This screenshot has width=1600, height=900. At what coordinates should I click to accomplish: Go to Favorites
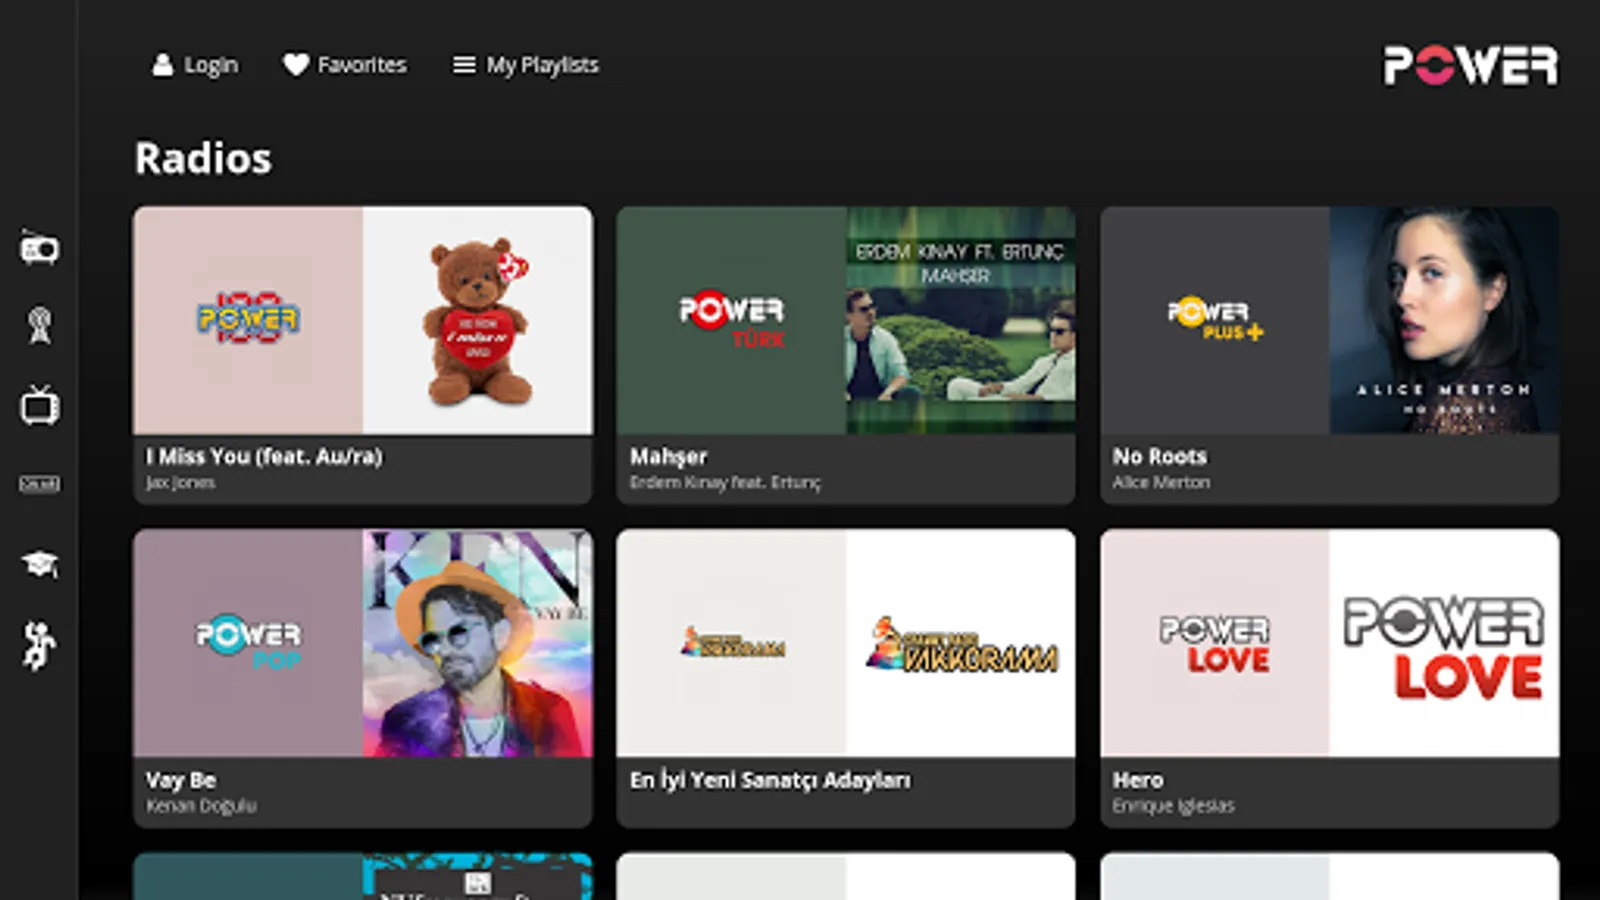click(x=362, y=65)
